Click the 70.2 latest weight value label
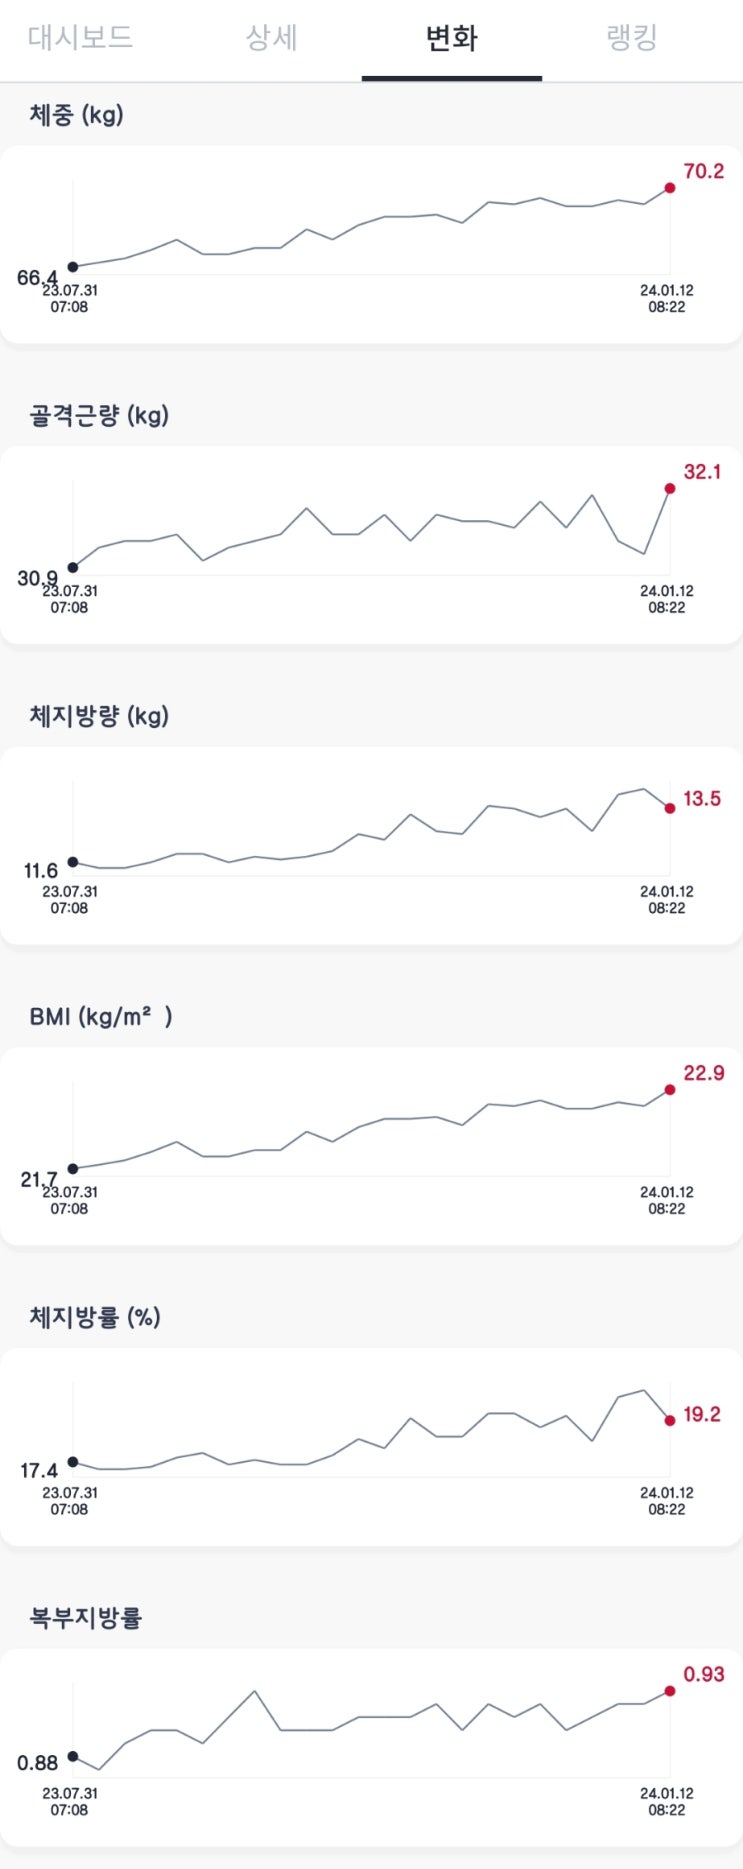This screenshot has width=743, height=1869. click(x=703, y=171)
